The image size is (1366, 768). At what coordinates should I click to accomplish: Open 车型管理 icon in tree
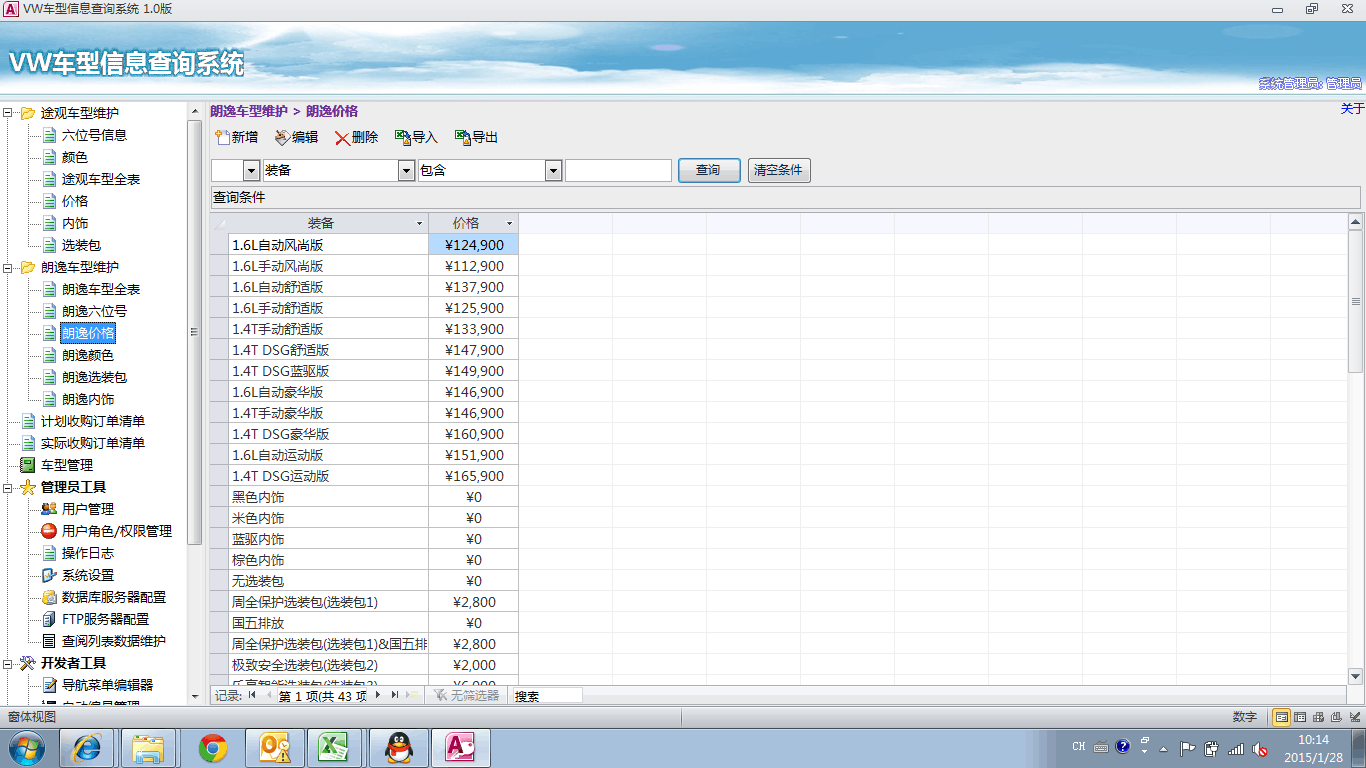pos(28,465)
